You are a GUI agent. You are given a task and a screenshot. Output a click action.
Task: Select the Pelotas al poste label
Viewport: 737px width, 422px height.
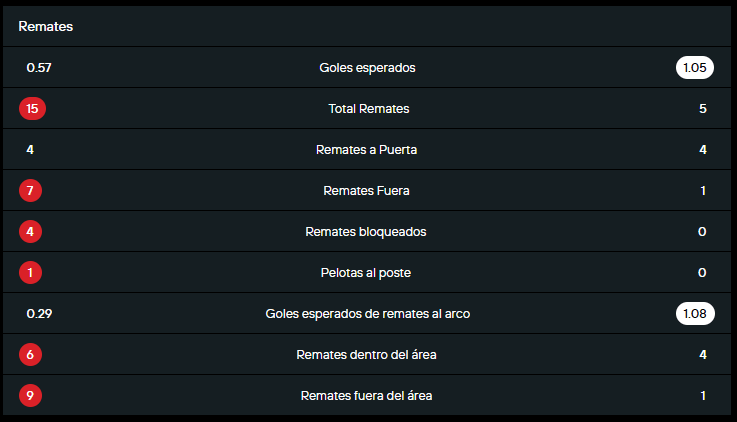[x=367, y=272]
